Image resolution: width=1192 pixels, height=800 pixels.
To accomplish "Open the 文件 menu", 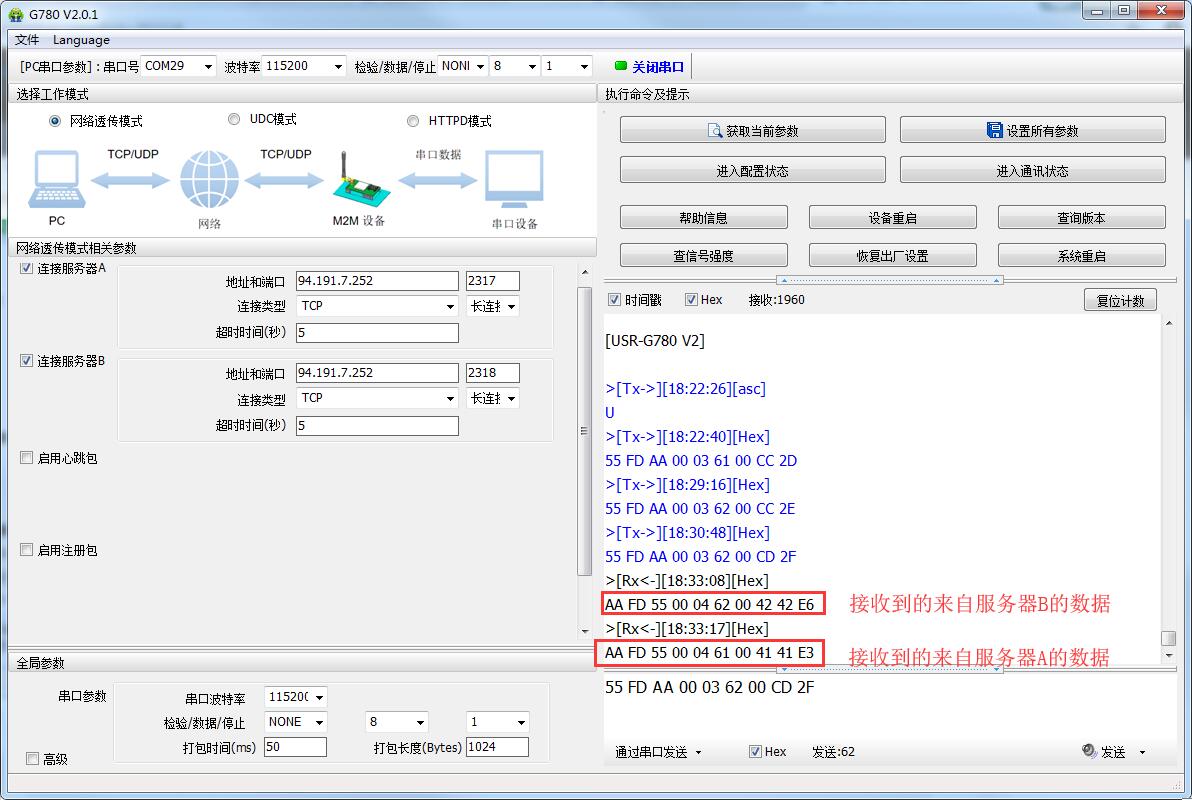I will point(27,40).
